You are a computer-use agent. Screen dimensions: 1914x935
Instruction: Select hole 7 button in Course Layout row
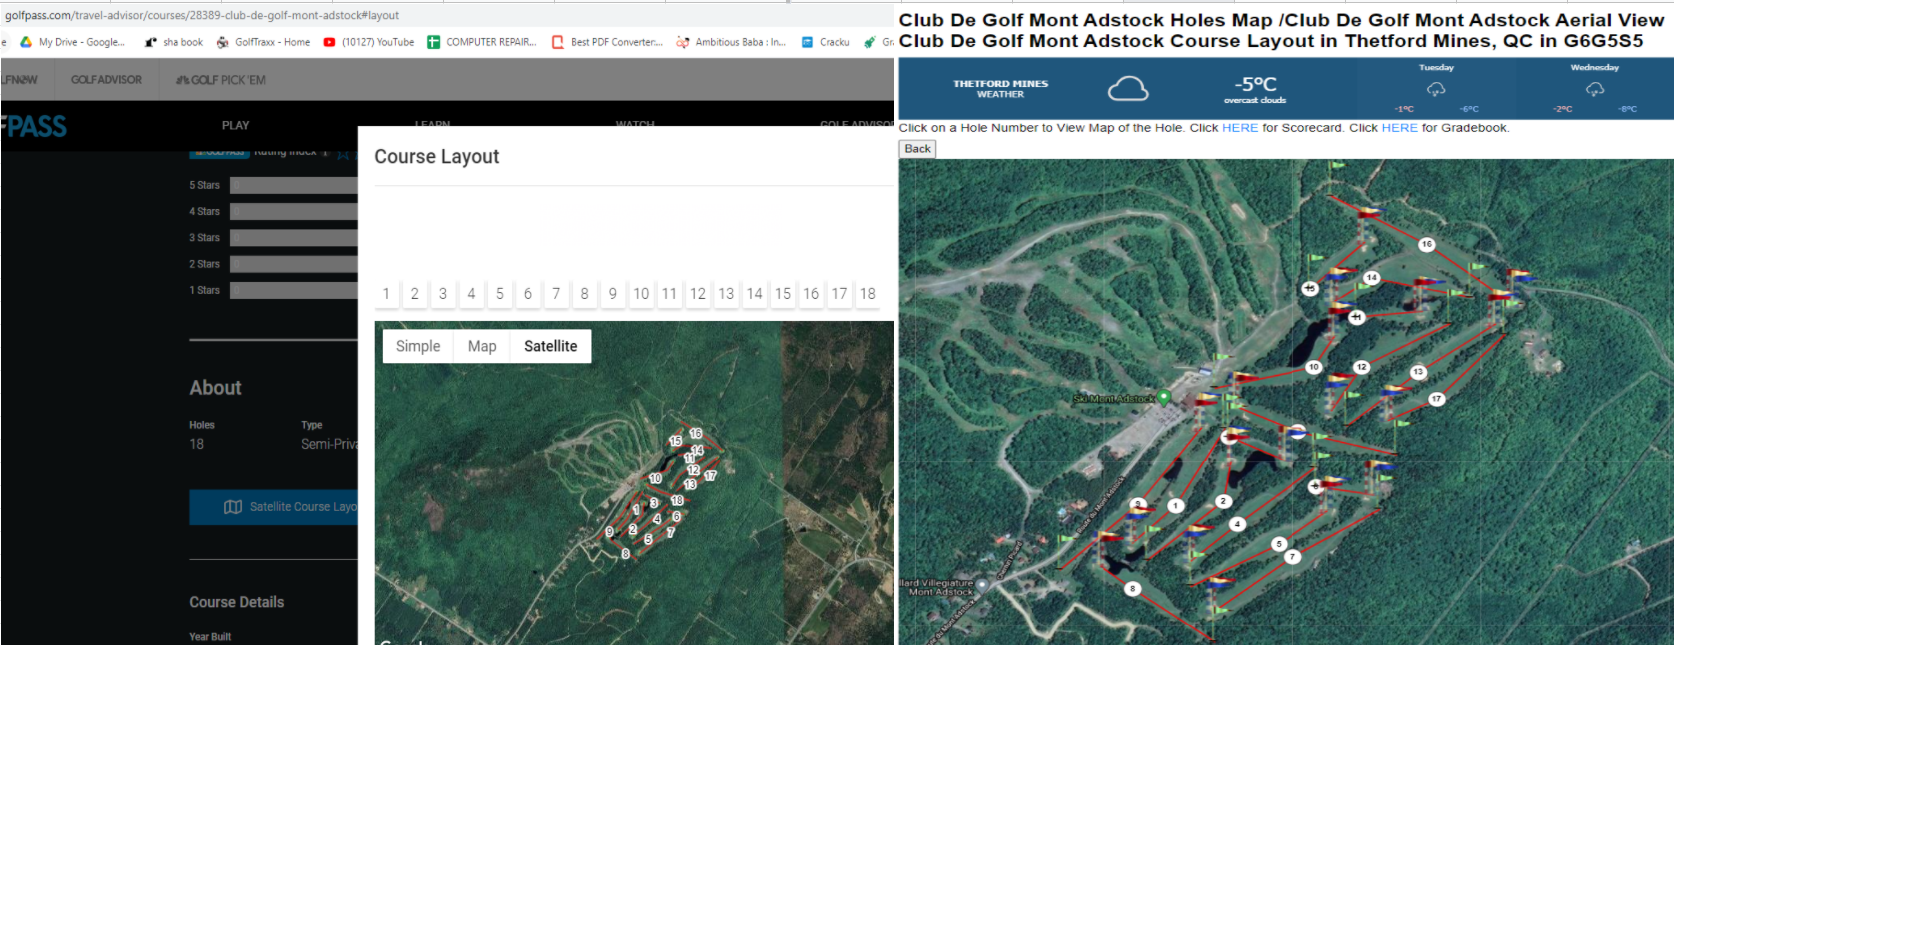pyautogui.click(x=556, y=294)
